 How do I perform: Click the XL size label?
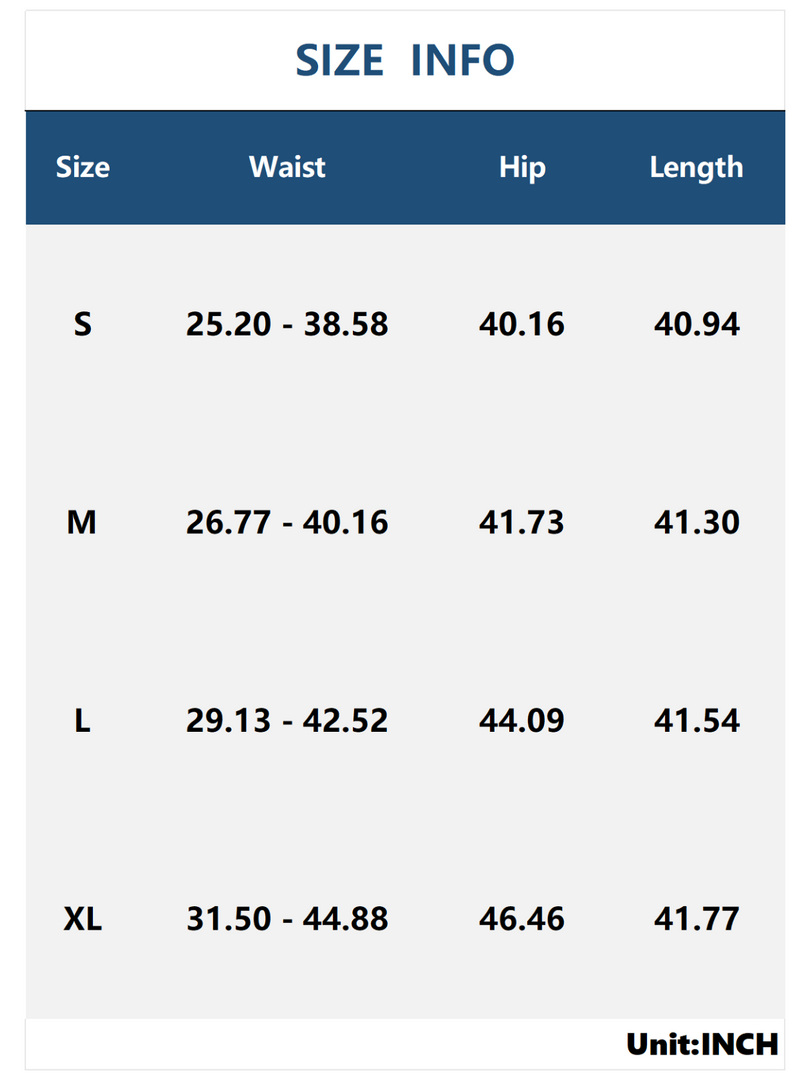[83, 919]
